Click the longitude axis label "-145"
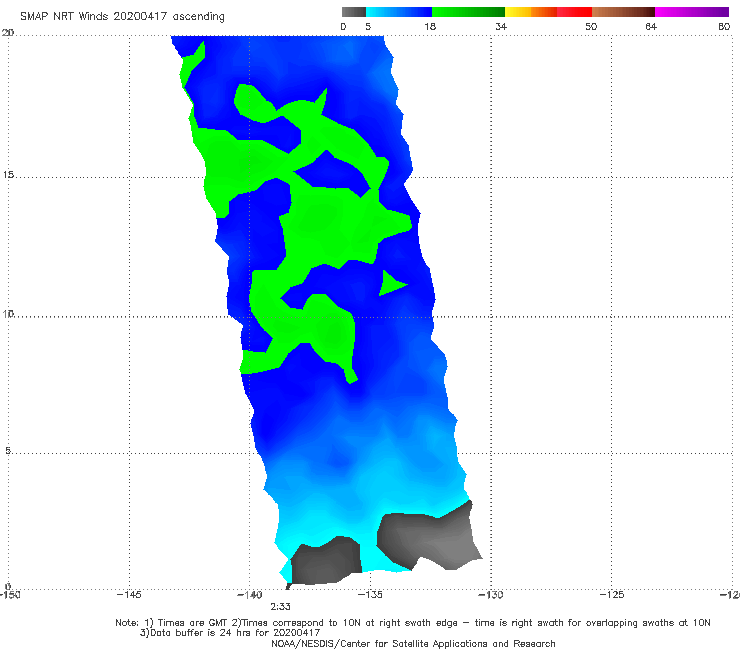 pyautogui.click(x=129, y=595)
